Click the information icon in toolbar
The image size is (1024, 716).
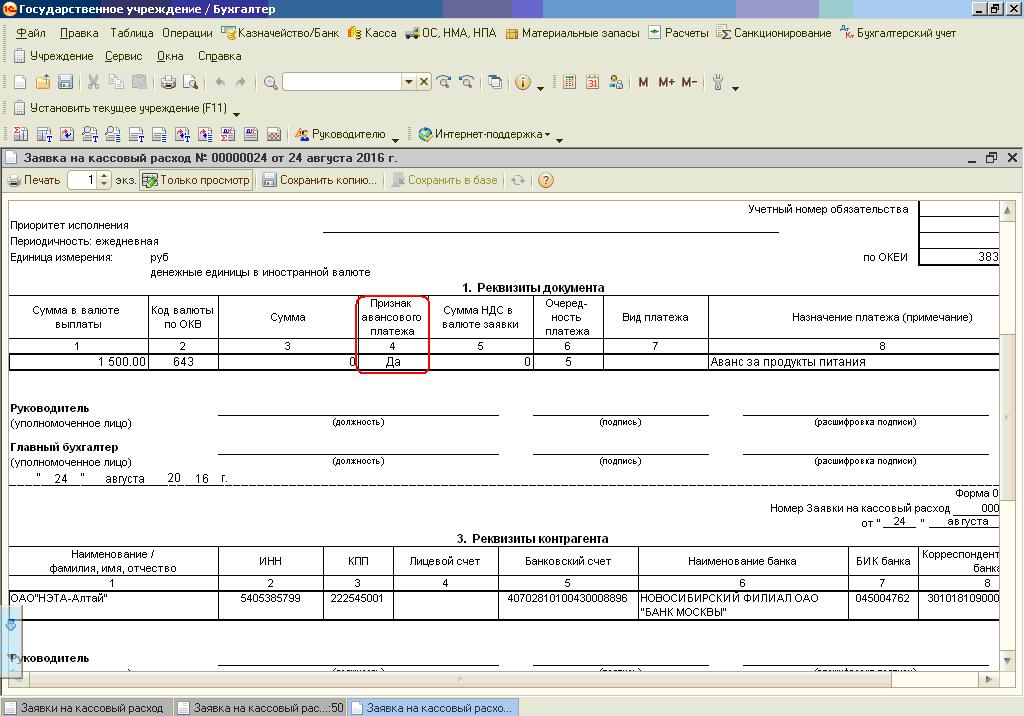click(522, 82)
